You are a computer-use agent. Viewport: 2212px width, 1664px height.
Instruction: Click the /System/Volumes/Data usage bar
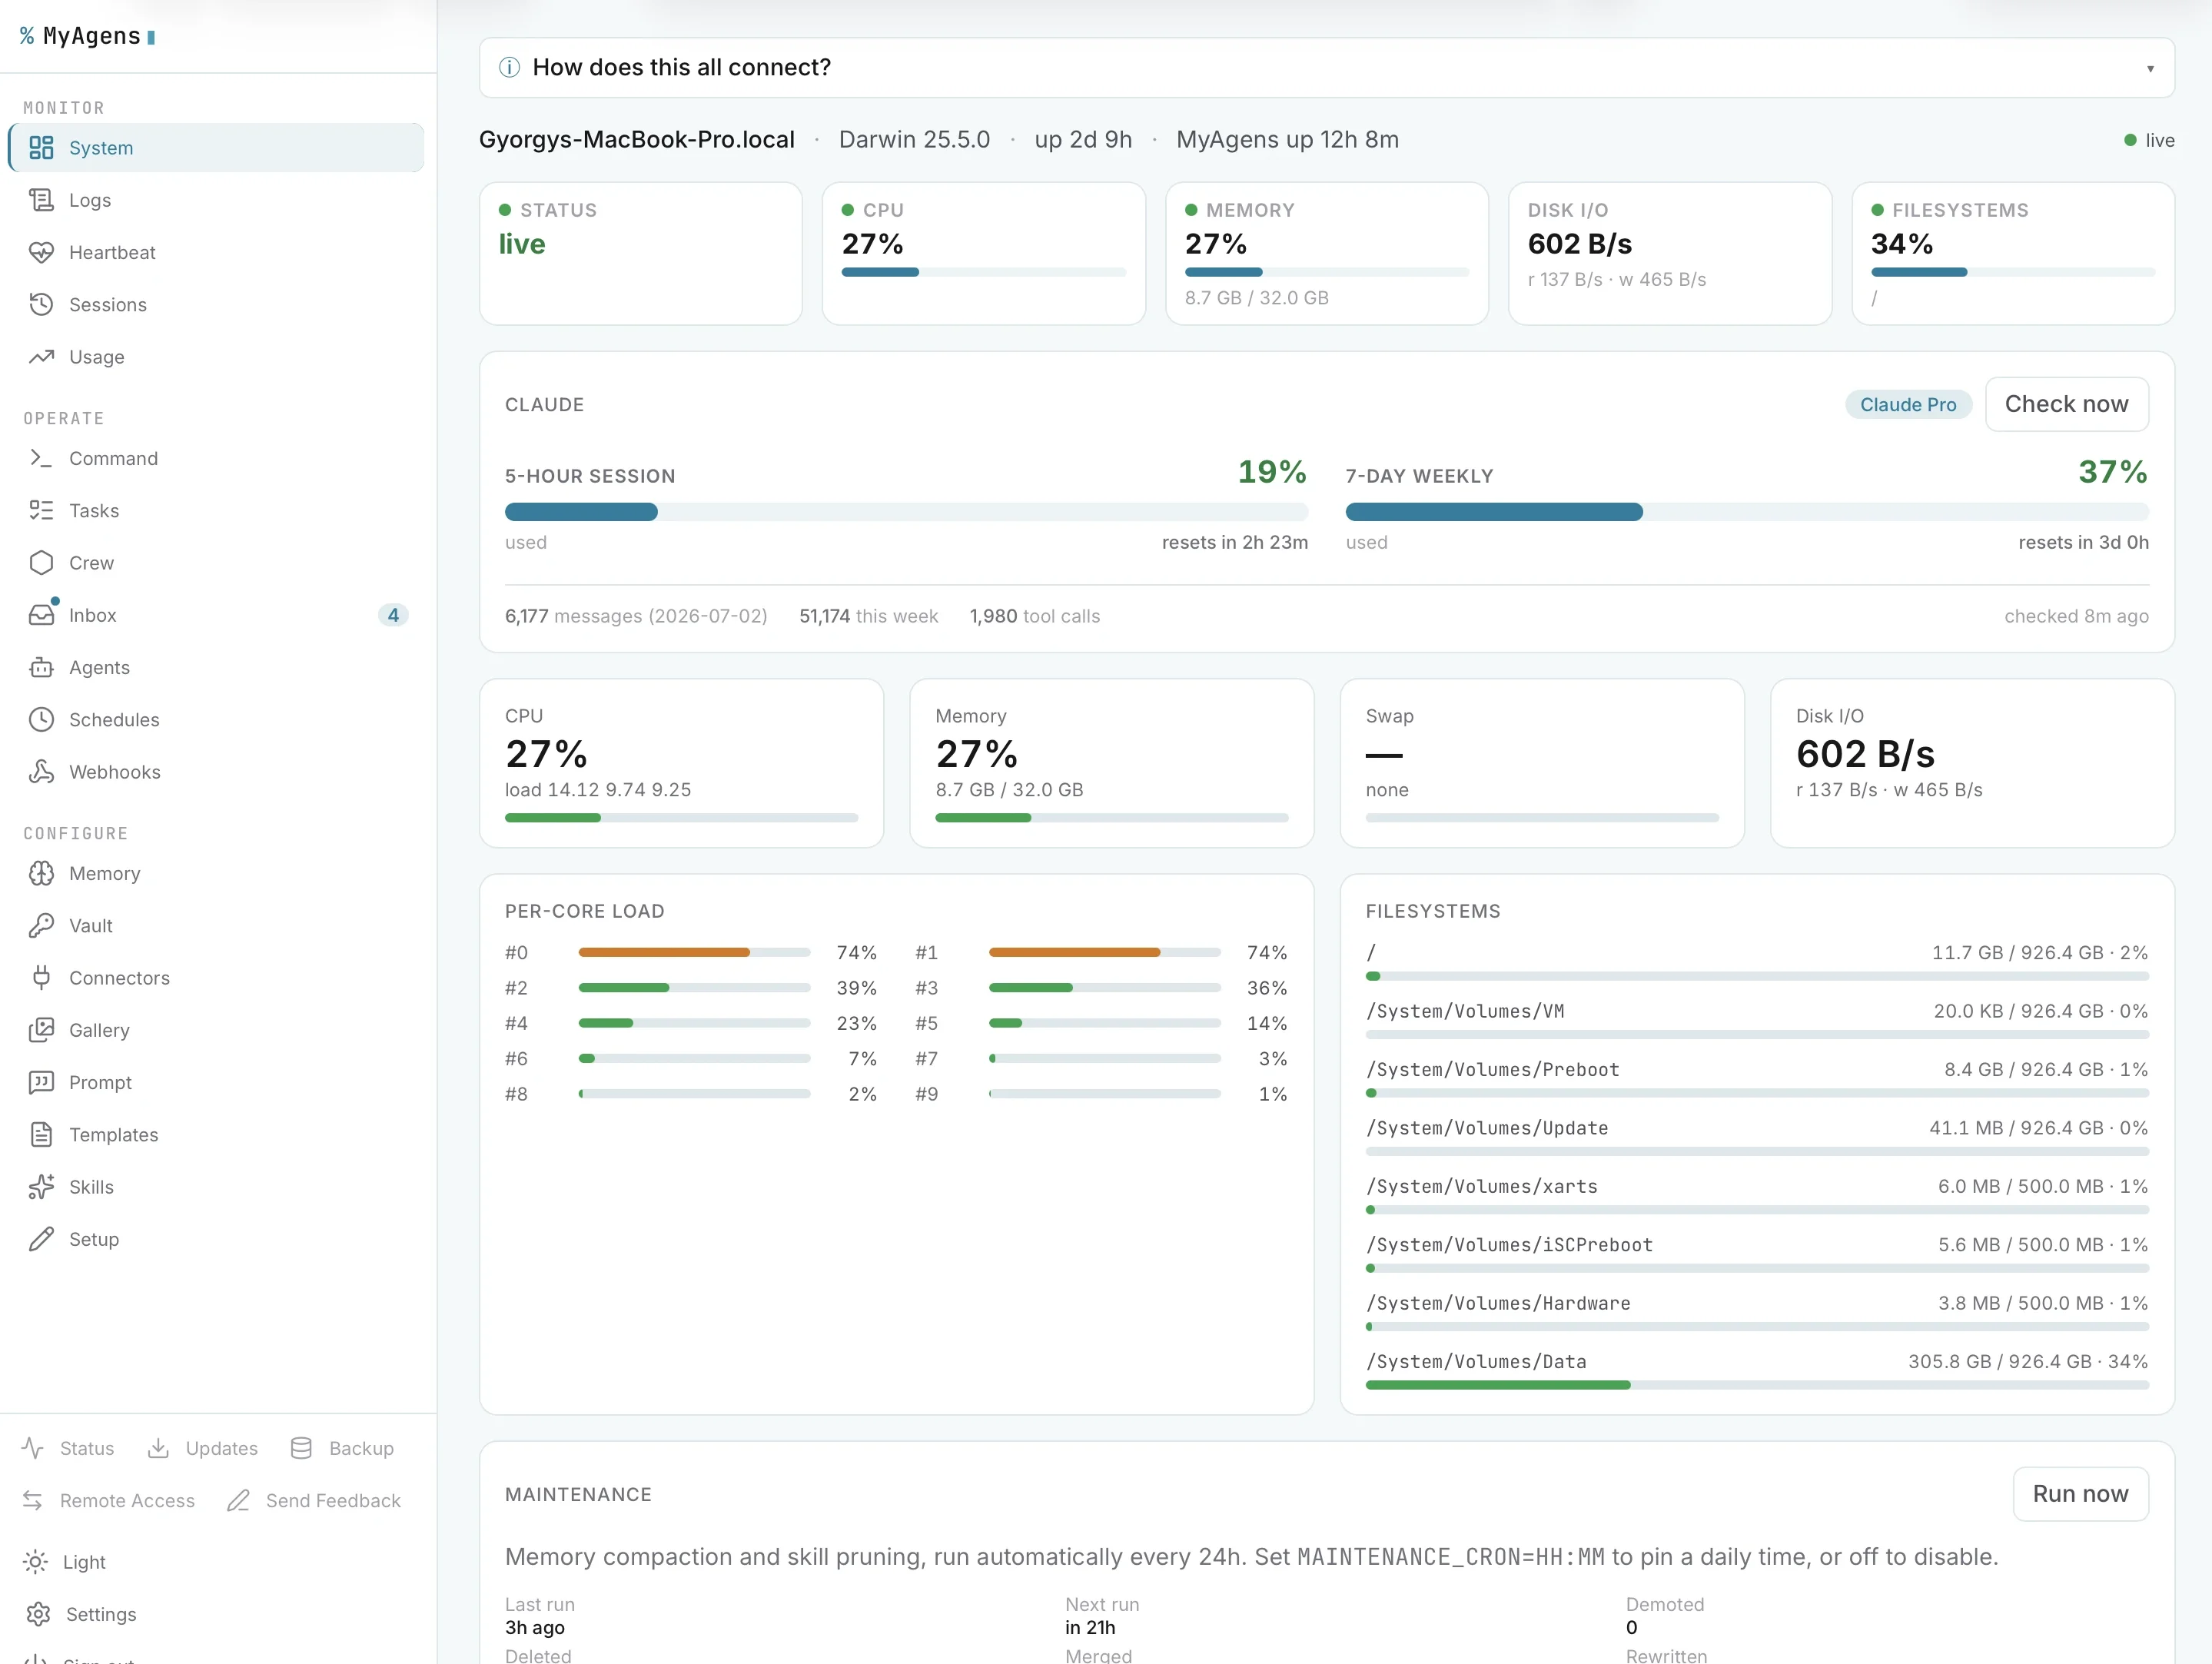point(1757,1385)
